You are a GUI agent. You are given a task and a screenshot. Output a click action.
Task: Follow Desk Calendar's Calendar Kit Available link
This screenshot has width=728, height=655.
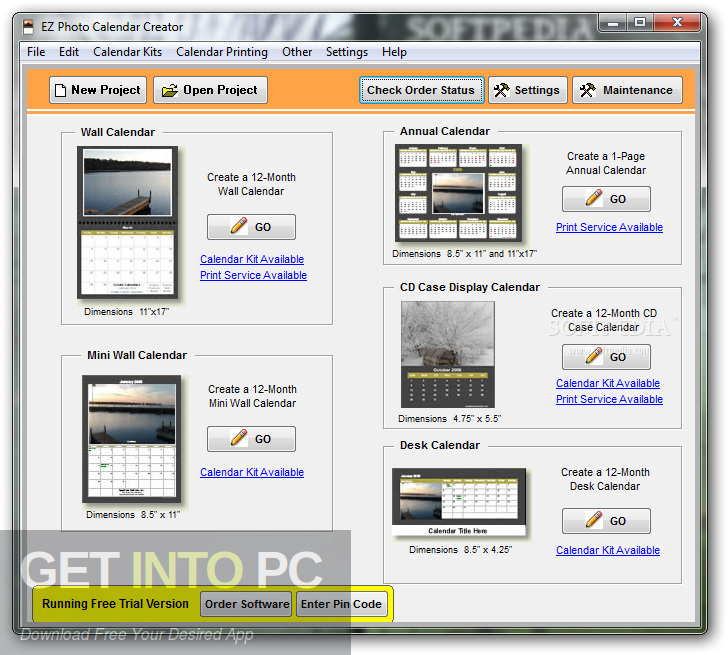[x=608, y=550]
